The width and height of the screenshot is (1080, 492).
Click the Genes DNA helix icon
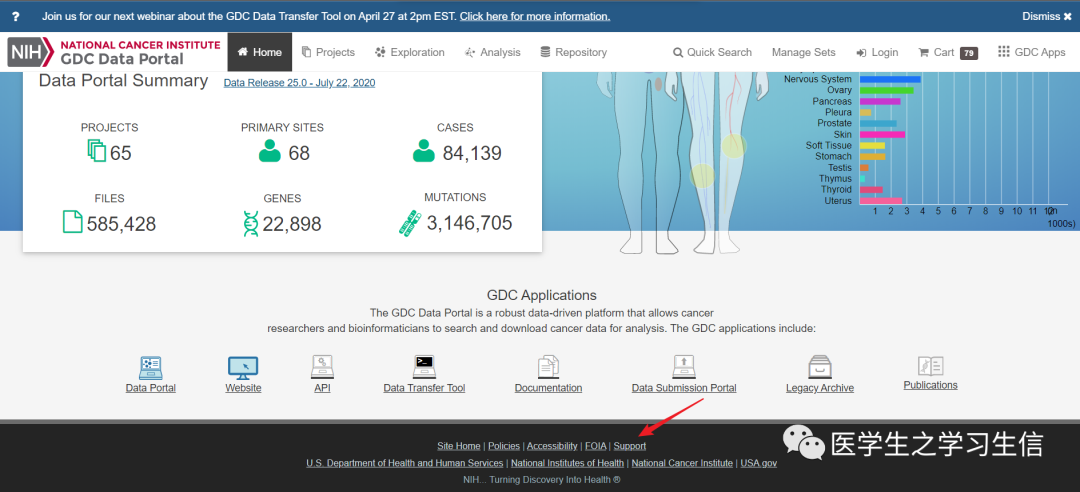click(x=251, y=223)
